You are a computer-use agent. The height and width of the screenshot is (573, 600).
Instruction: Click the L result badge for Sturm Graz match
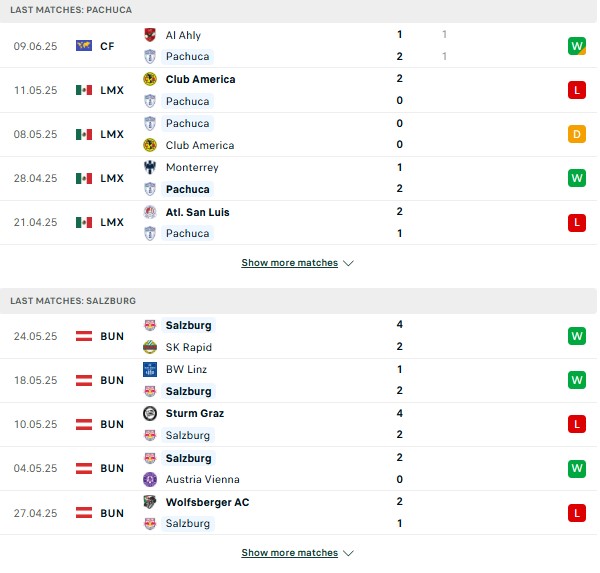577,424
